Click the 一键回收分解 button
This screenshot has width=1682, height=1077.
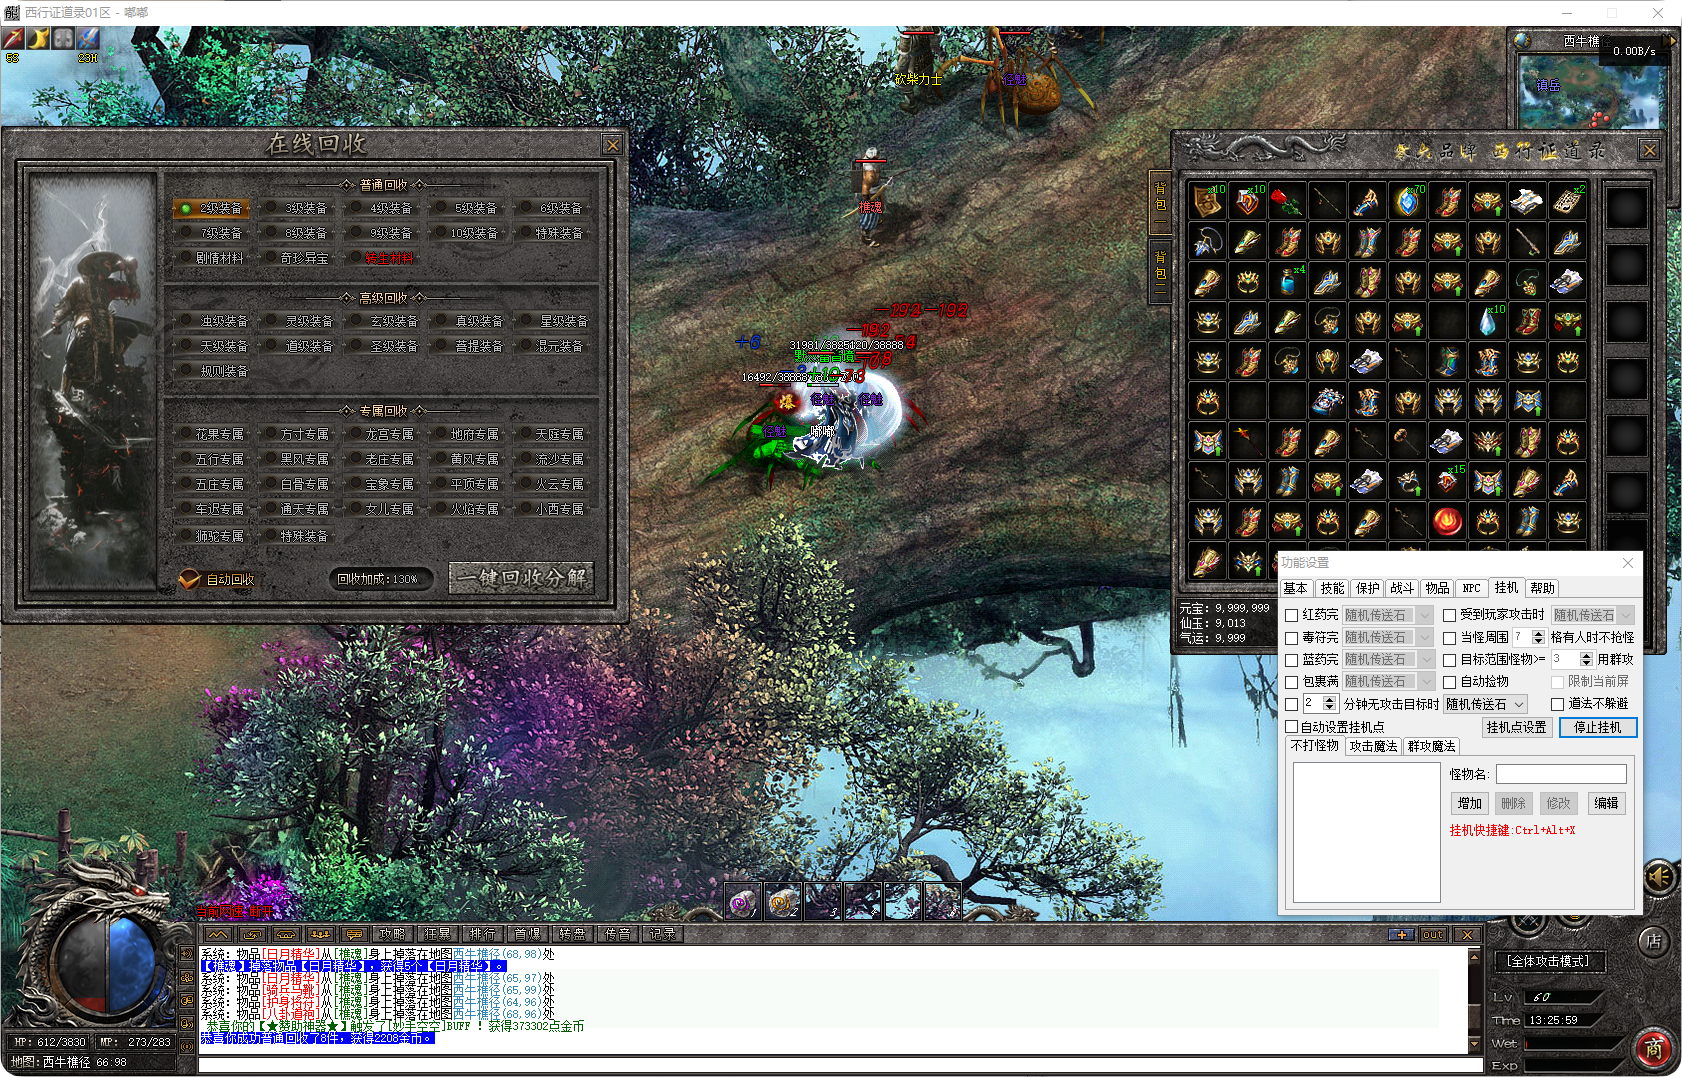pos(522,578)
